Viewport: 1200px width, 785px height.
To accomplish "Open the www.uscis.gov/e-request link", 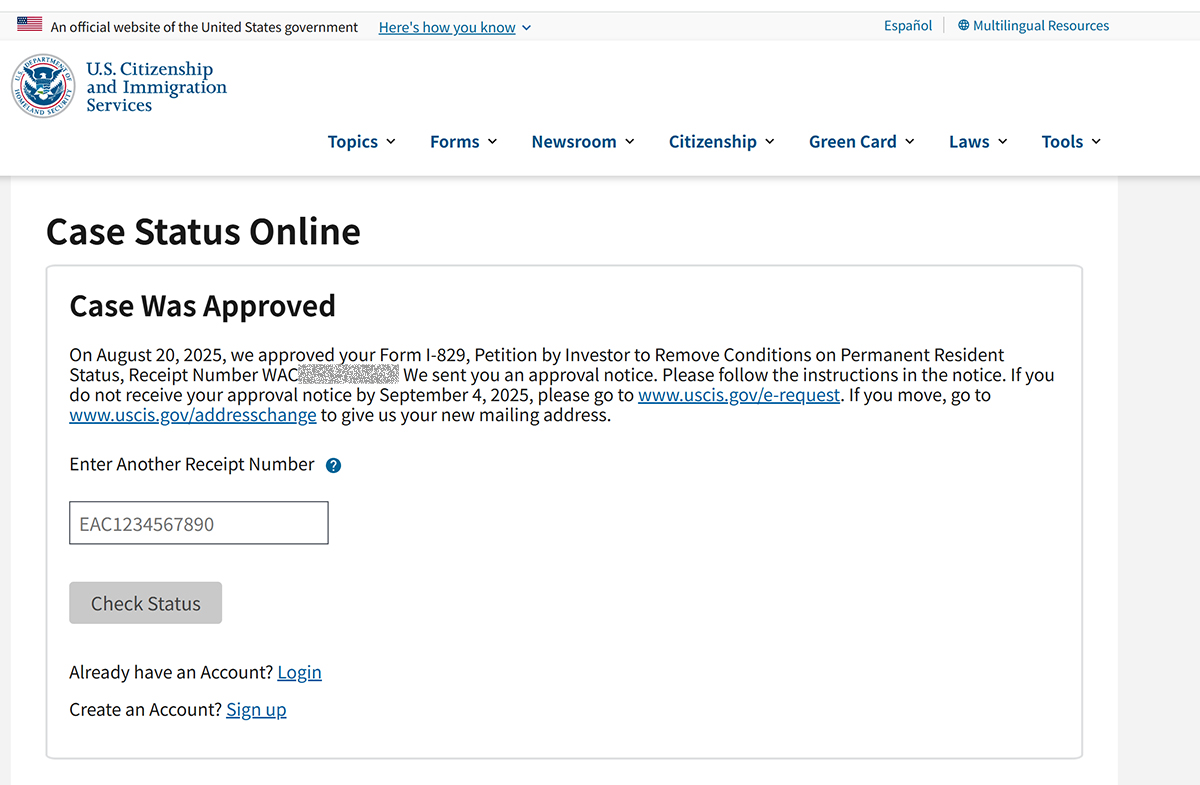I will tap(739, 395).
